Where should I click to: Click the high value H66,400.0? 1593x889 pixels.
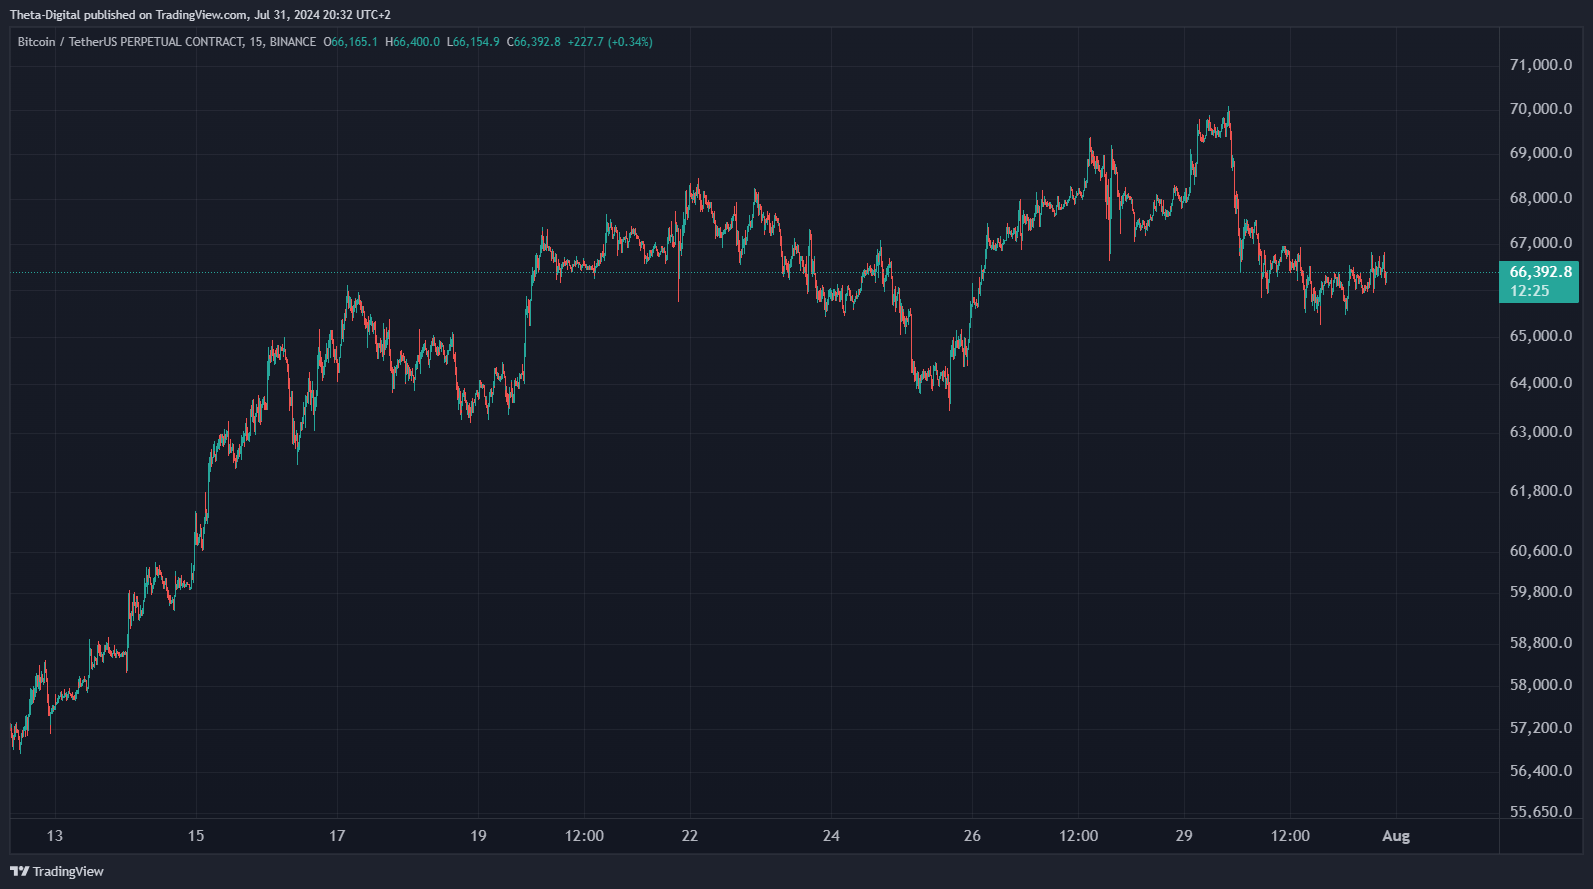(x=412, y=42)
